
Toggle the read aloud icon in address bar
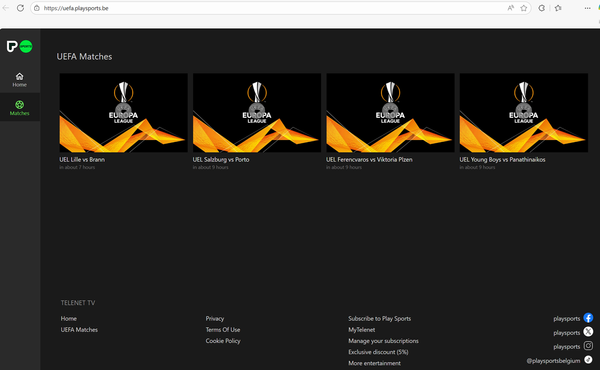pyautogui.click(x=510, y=8)
